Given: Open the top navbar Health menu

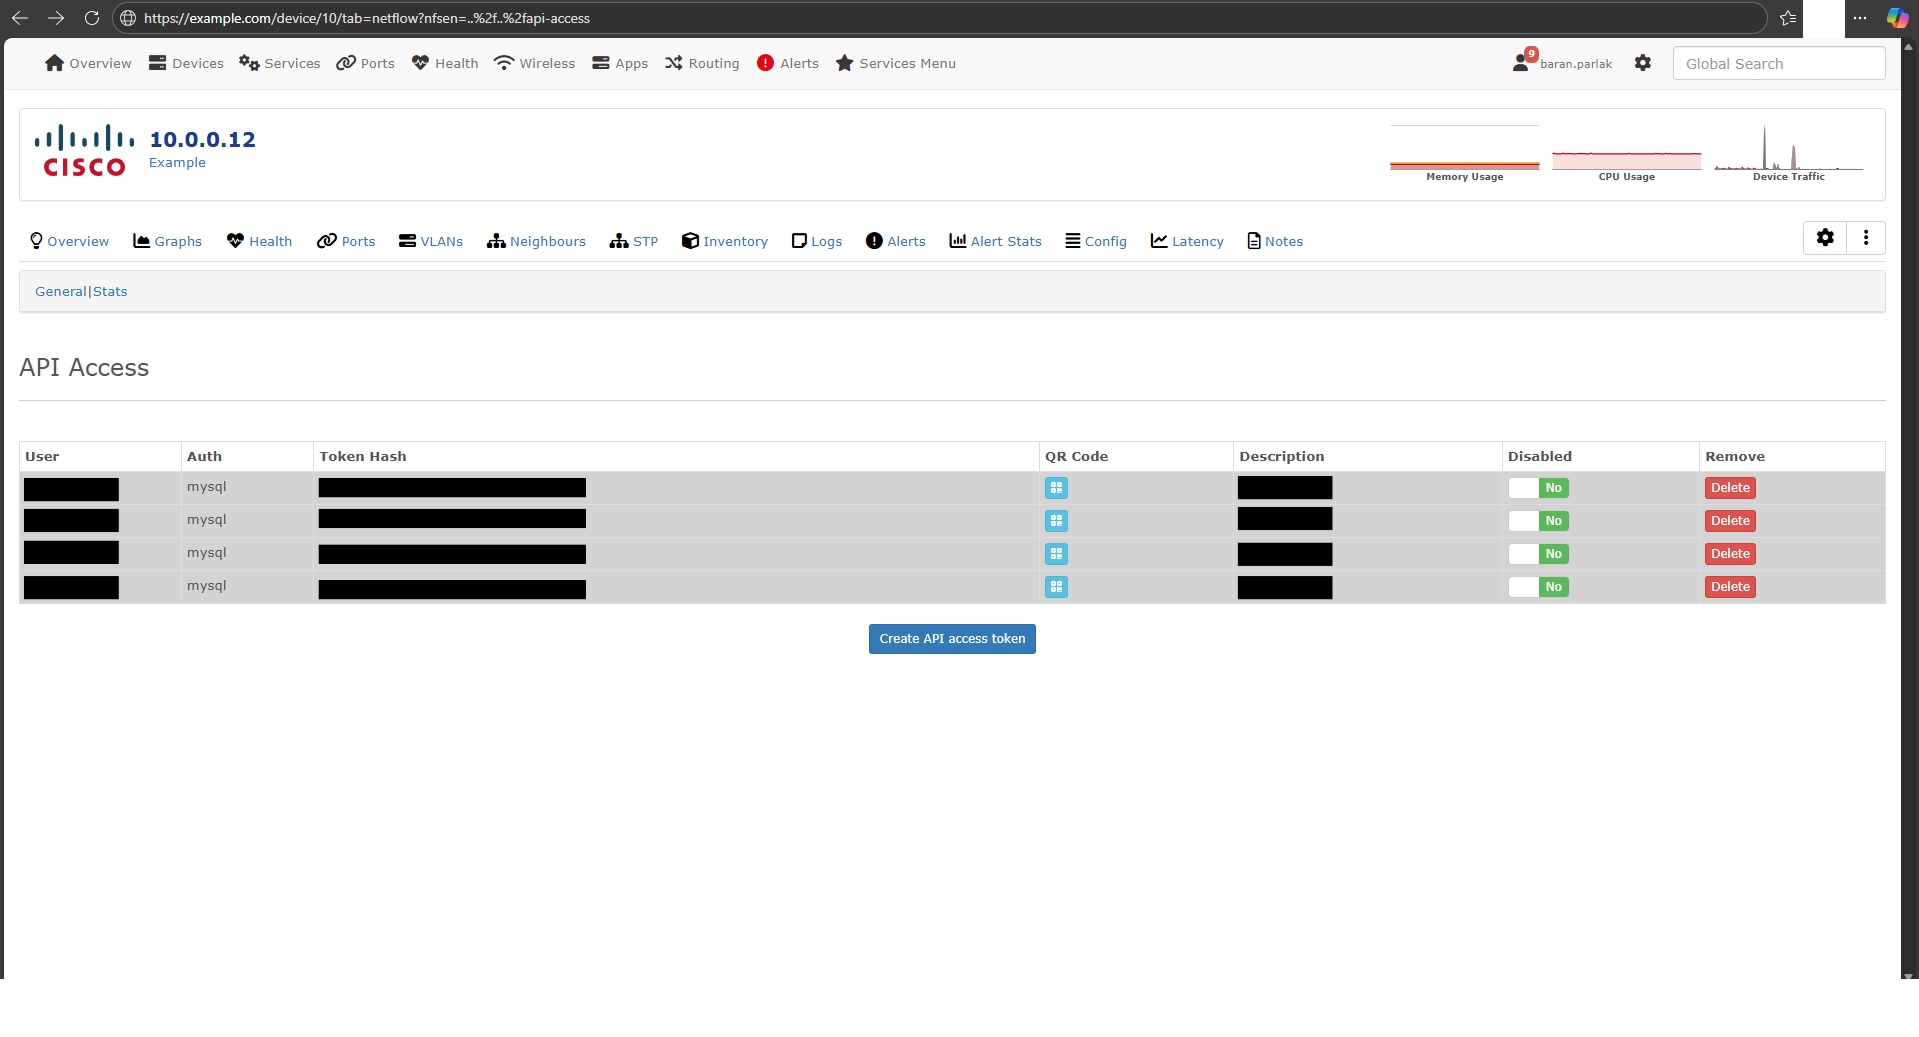Looking at the screenshot, I should click(x=445, y=63).
